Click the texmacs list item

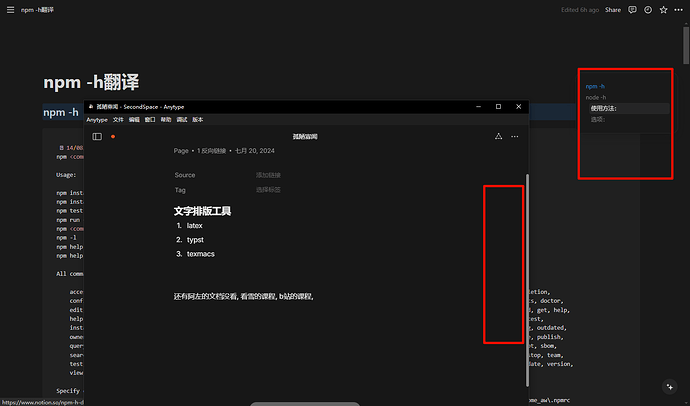click(200, 254)
